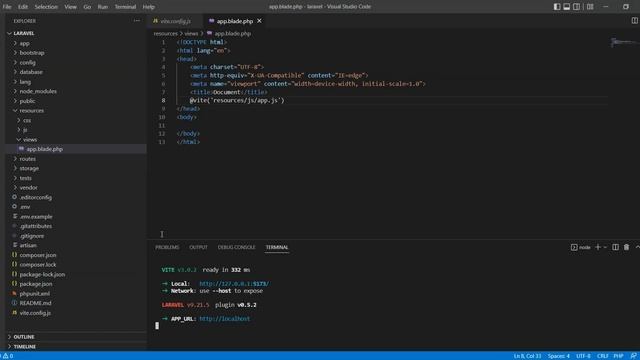This screenshot has width=640, height=360.
Task: Open the Selection menu
Action: click(x=46, y=7)
